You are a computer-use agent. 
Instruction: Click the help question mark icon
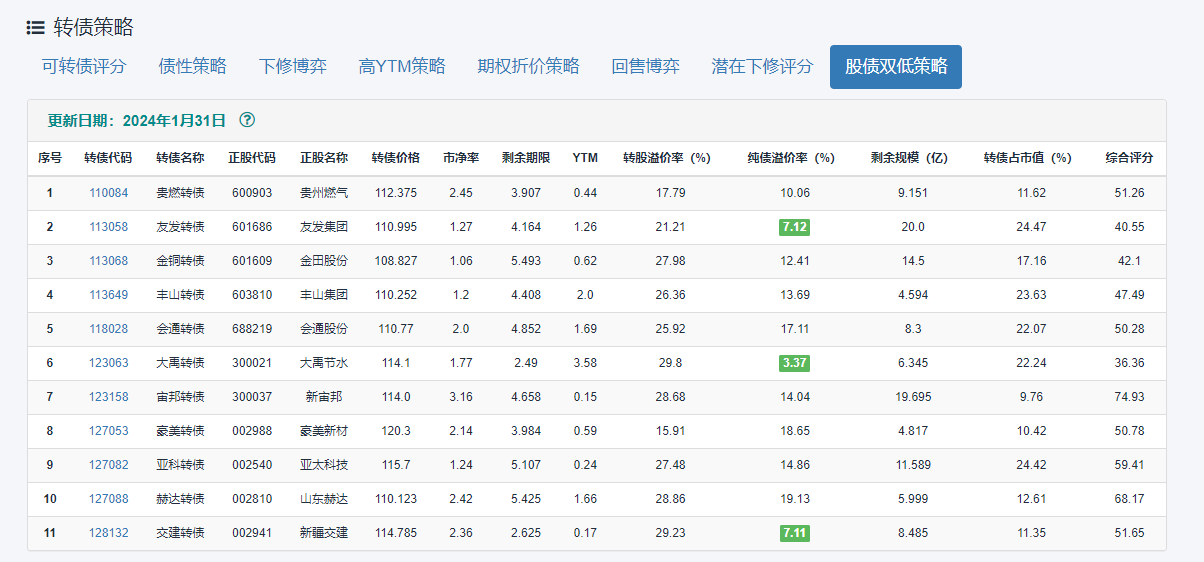[x=247, y=120]
